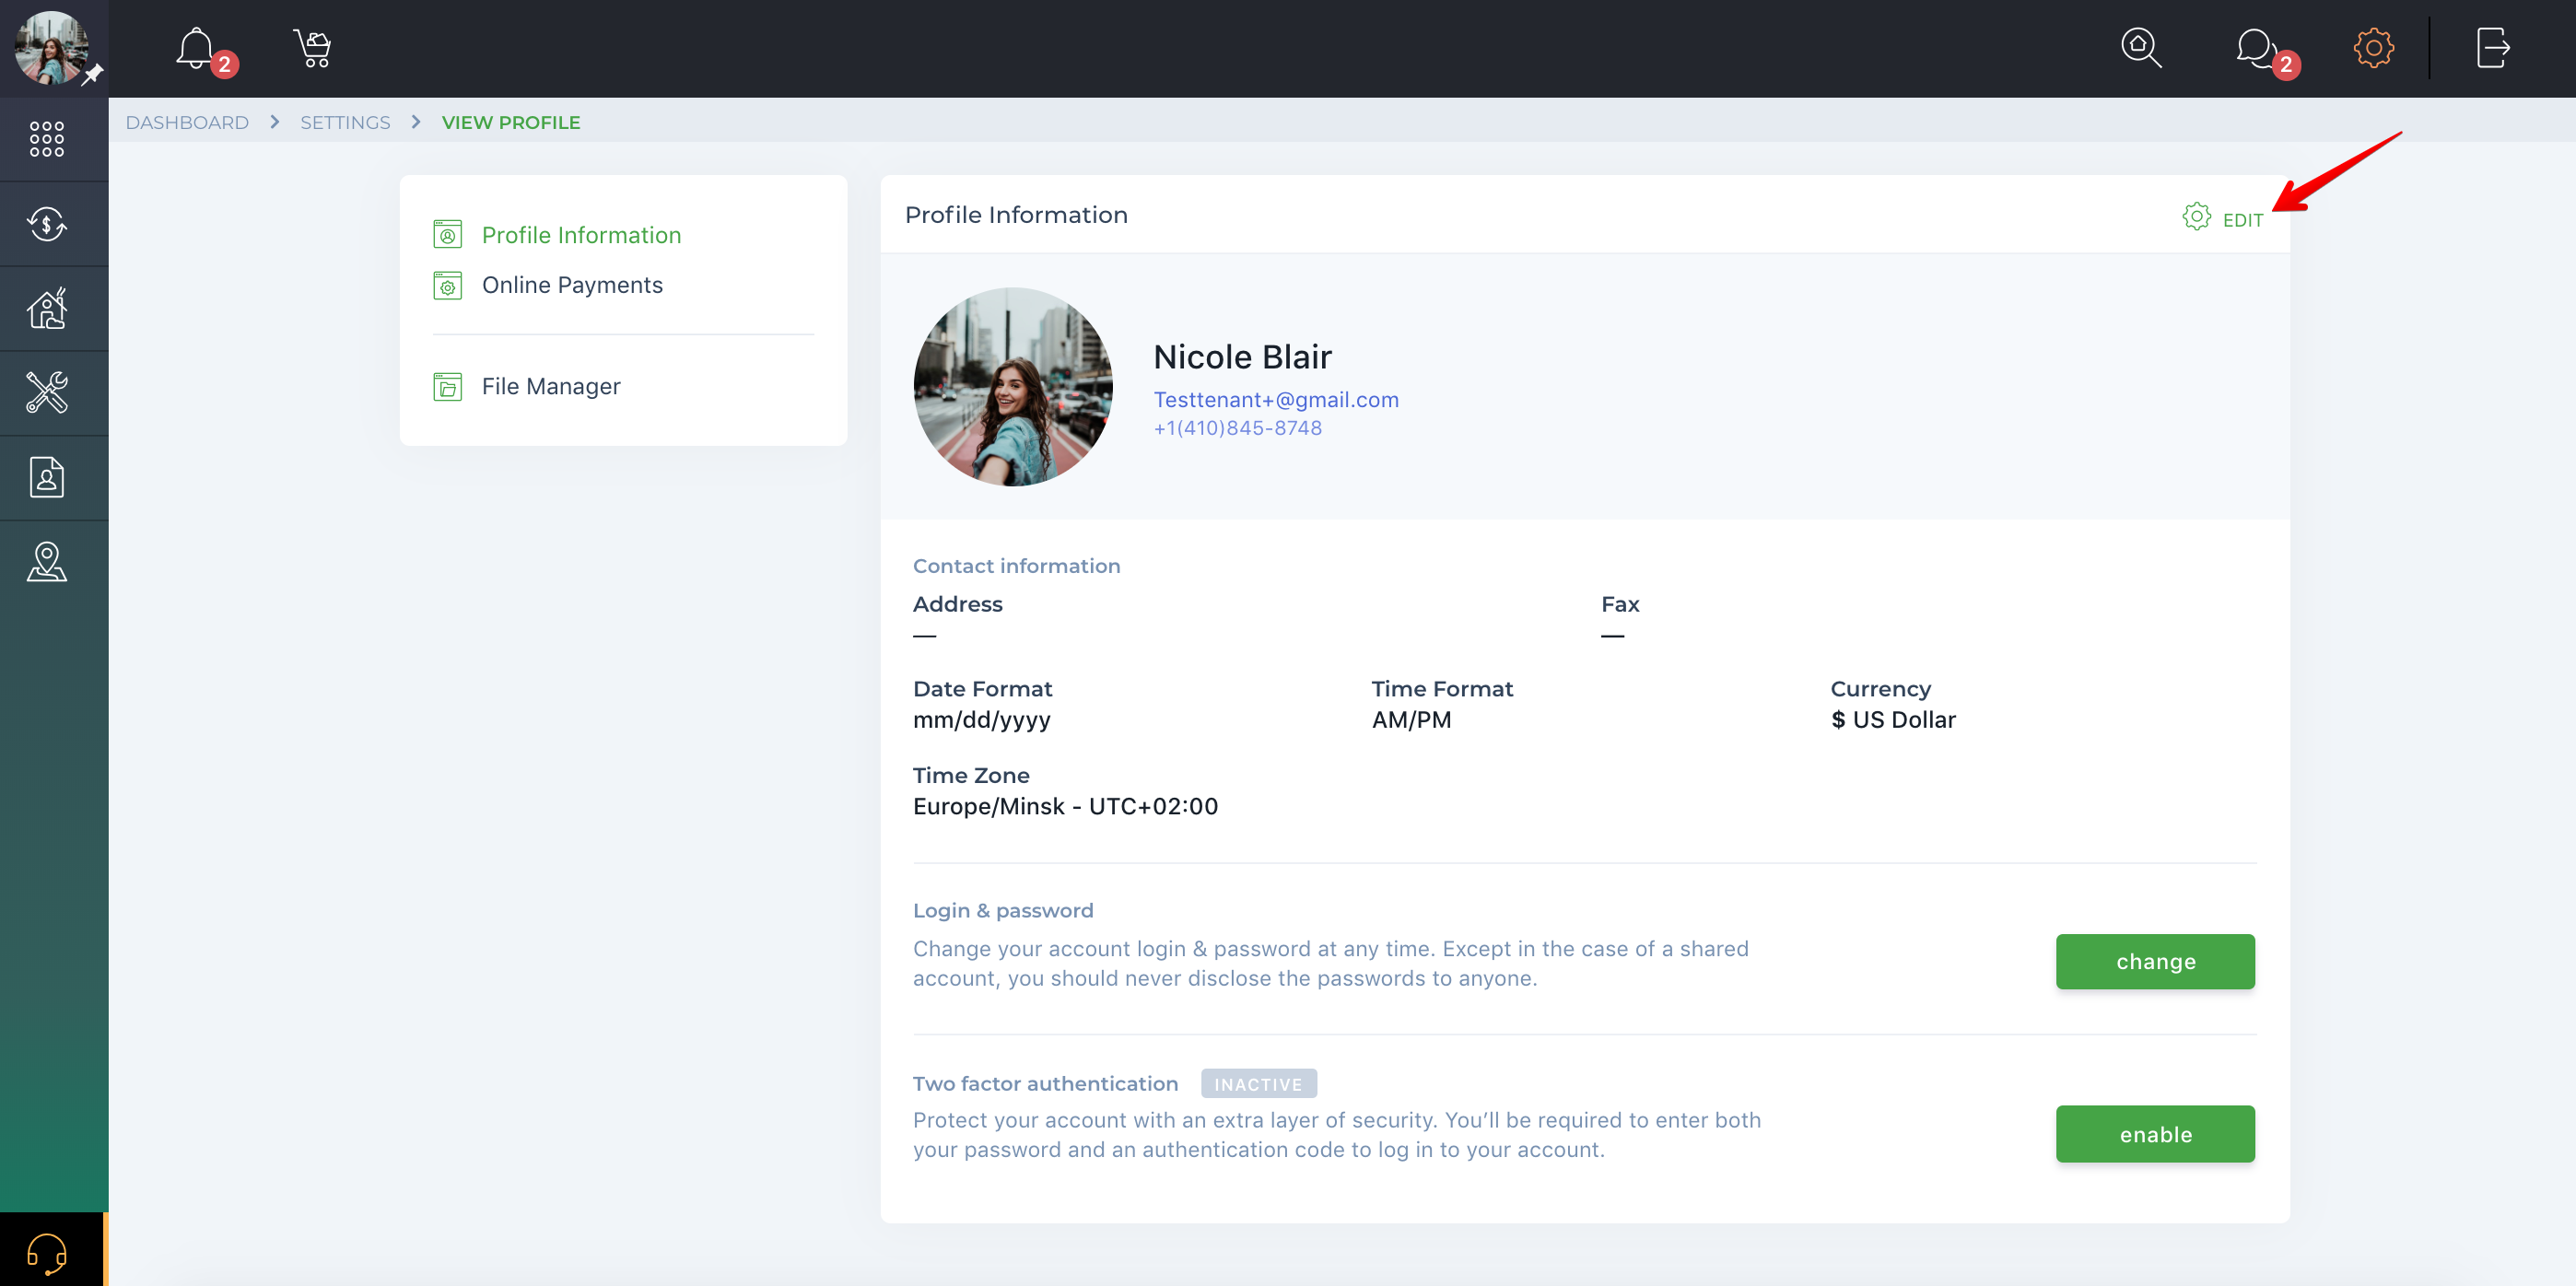Click the Nicole Blair profile photo
2576x1286 pixels.
[x=1013, y=387]
